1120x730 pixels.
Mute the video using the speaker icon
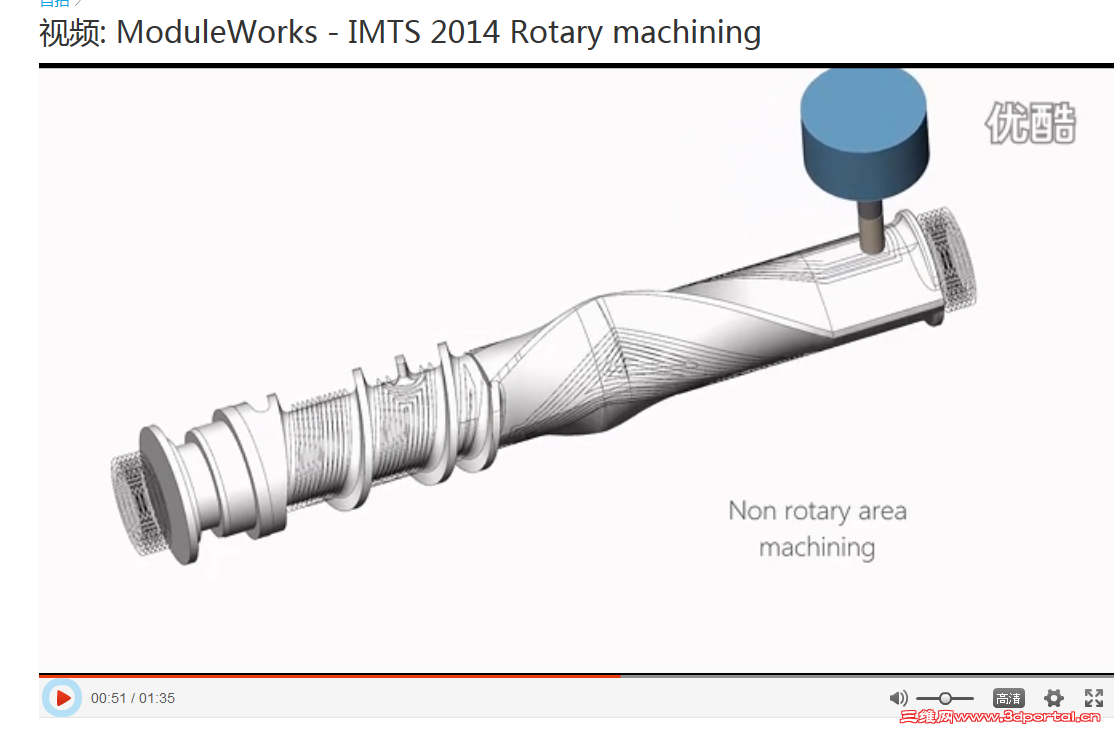898,698
